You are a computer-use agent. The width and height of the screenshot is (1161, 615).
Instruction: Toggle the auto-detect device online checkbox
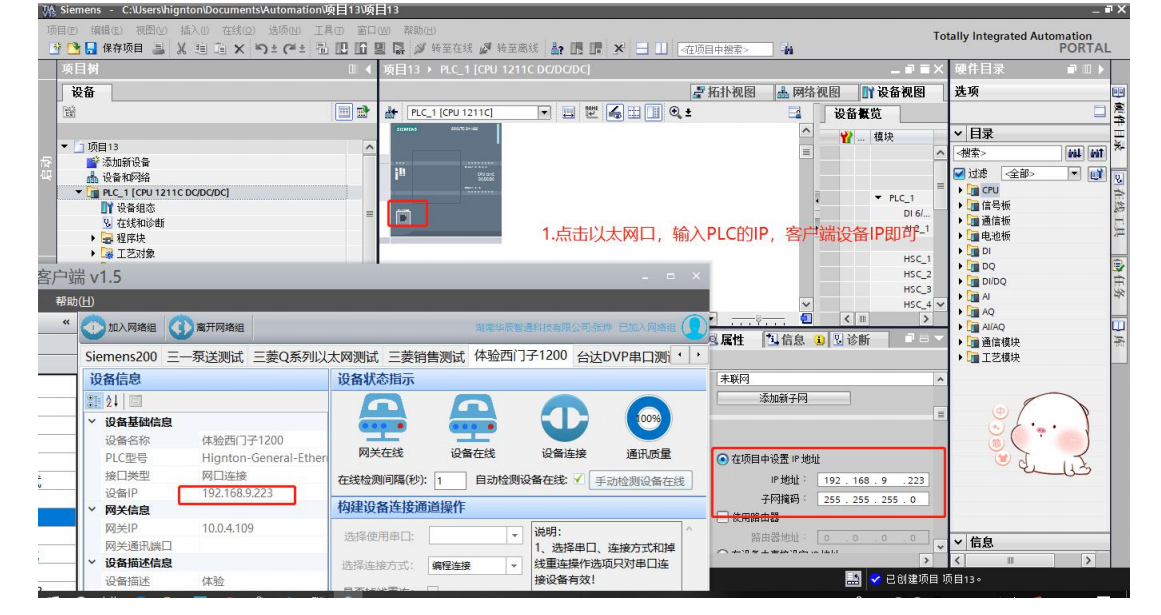pyautogui.click(x=578, y=480)
